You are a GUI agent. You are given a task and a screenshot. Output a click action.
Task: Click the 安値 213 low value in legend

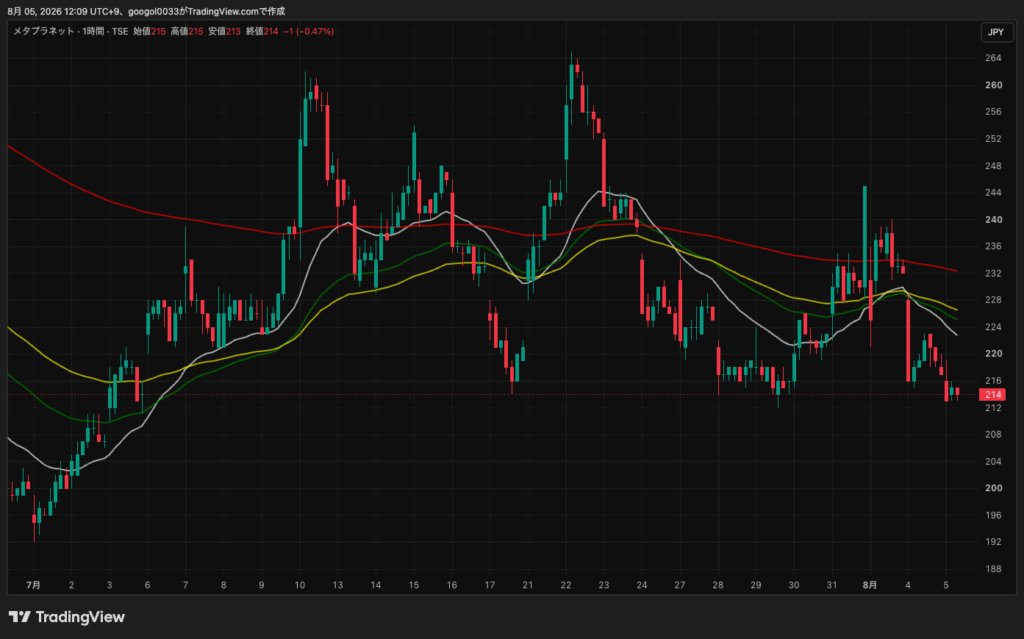[225, 31]
